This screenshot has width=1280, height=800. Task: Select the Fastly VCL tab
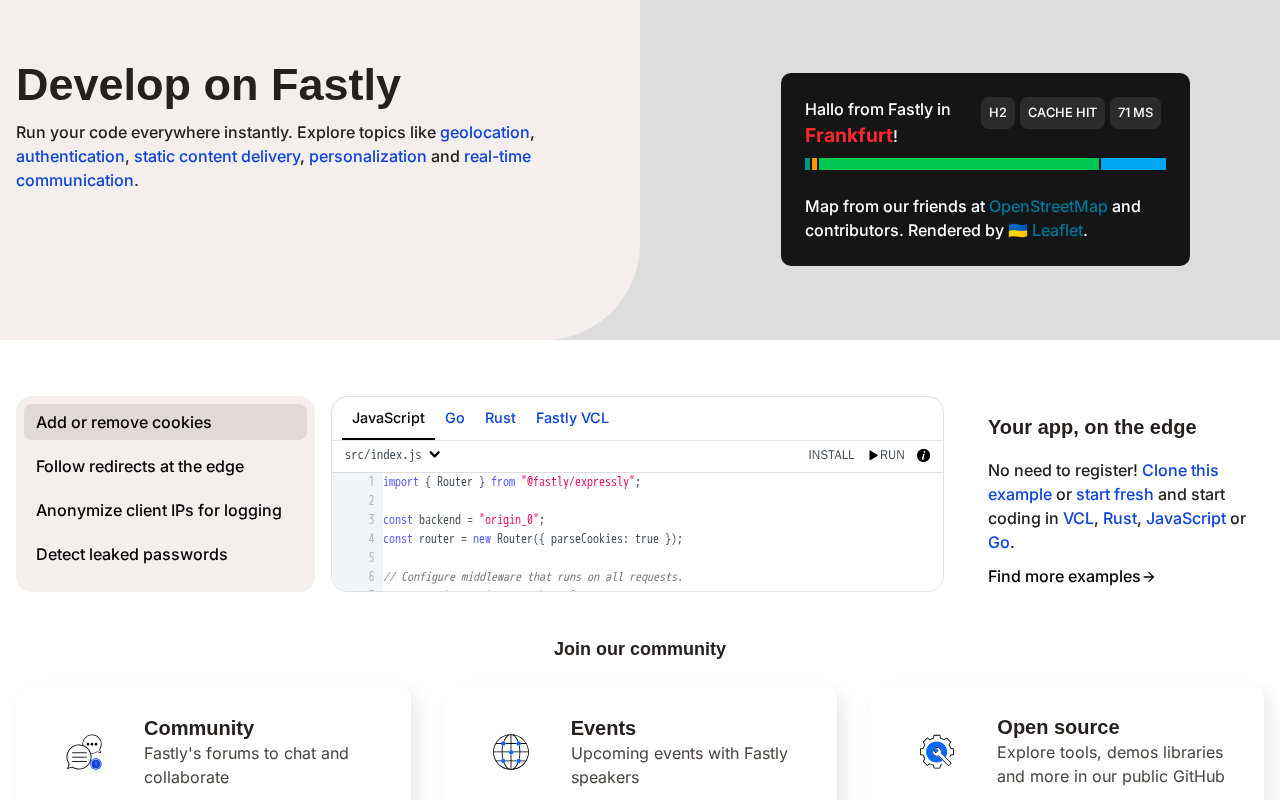click(572, 418)
